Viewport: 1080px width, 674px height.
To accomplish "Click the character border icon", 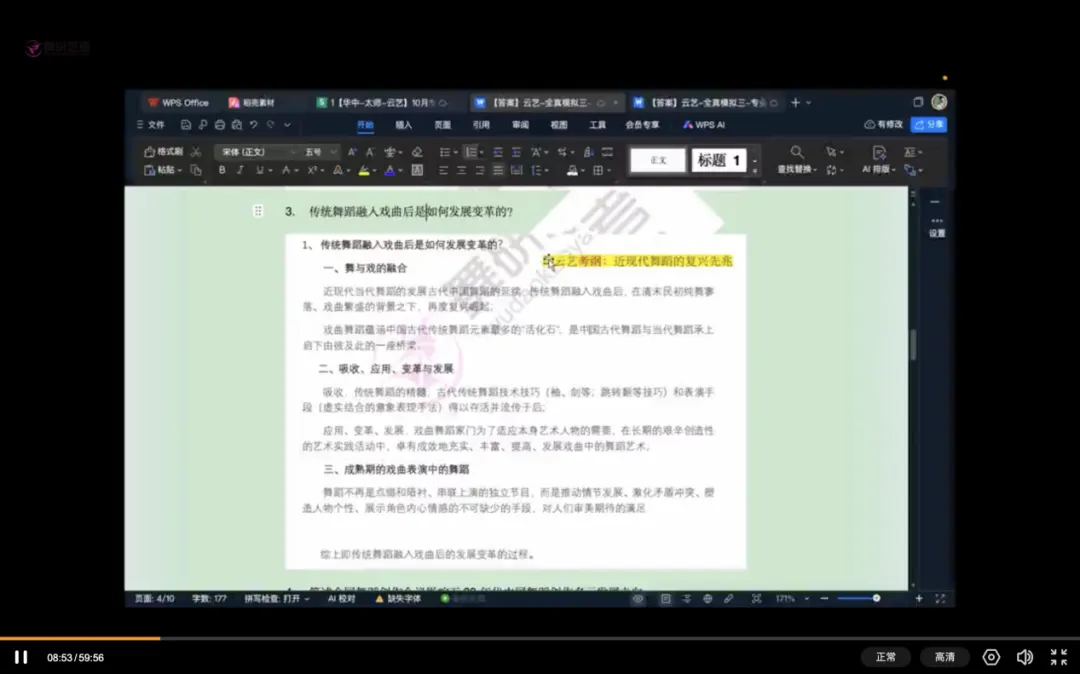I will coord(417,170).
